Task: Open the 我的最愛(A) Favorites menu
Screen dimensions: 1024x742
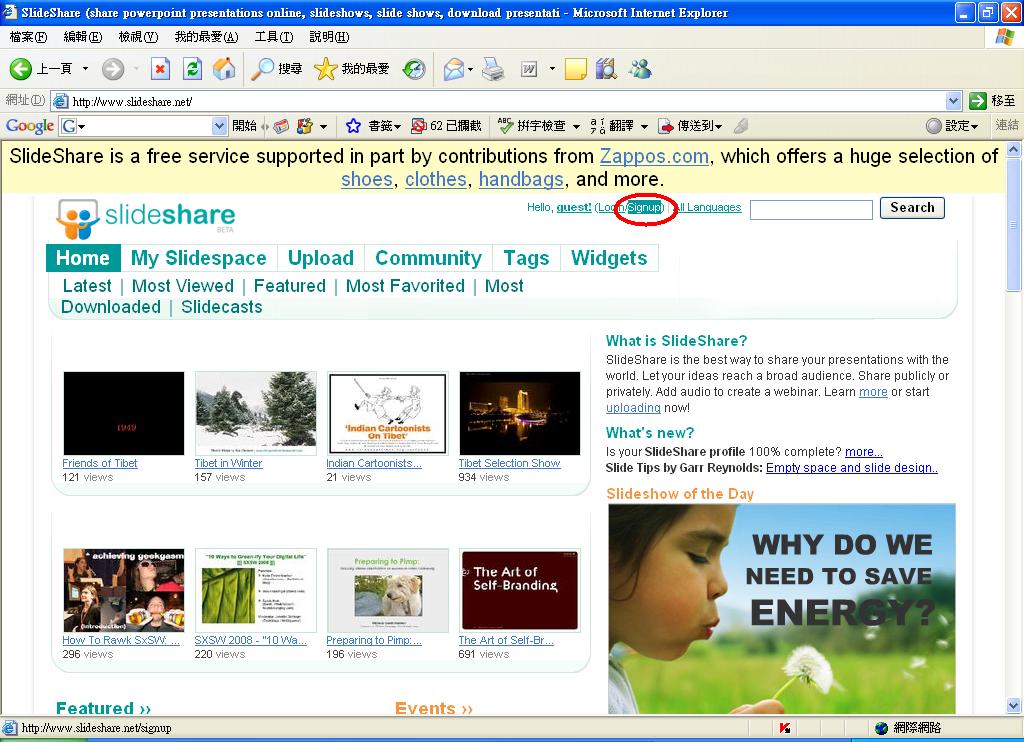Action: pos(206,37)
